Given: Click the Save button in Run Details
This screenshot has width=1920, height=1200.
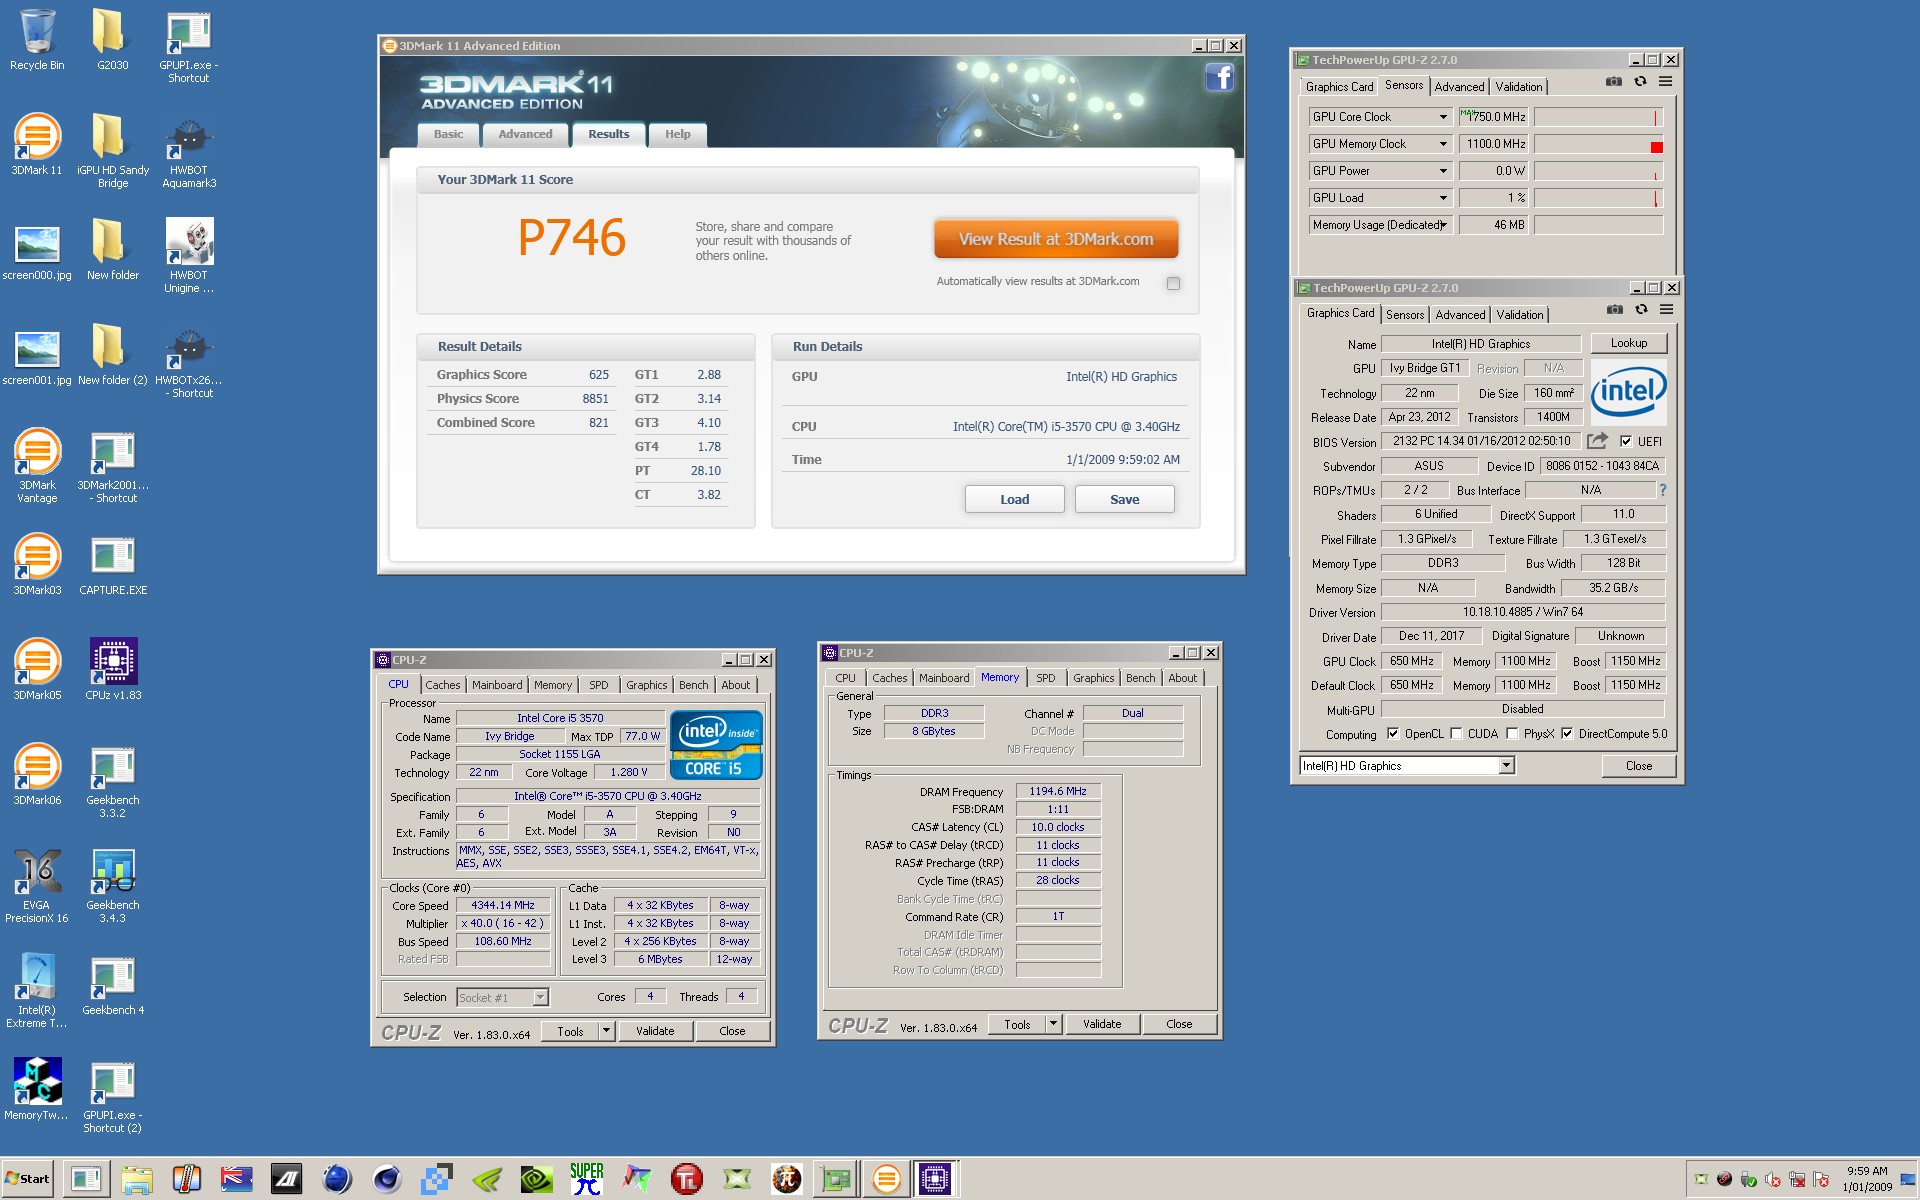Looking at the screenshot, I should click(1124, 499).
